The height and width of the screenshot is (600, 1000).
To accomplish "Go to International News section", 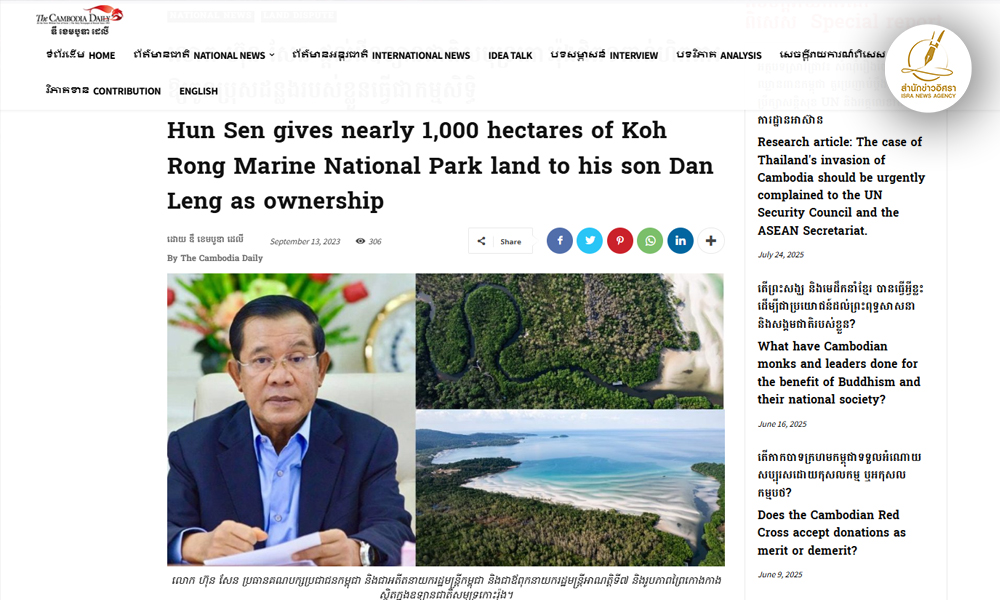I will click(381, 56).
